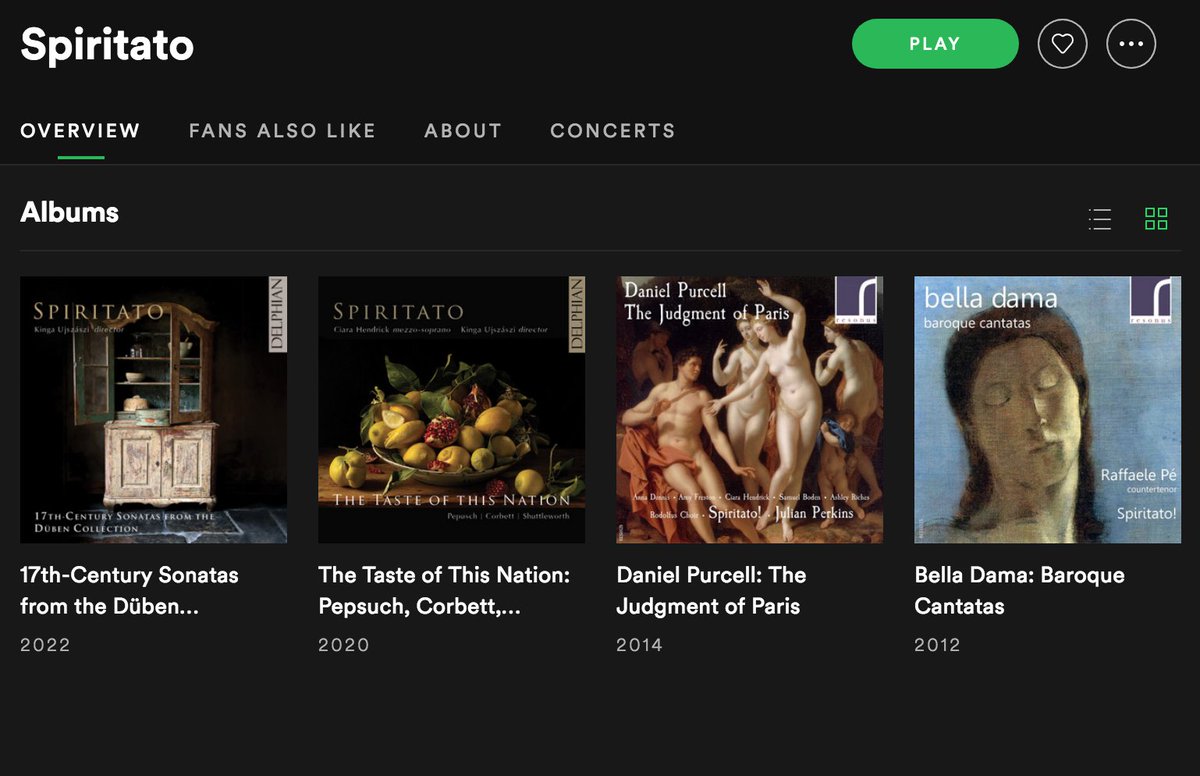Click the 2012 release year text

[938, 645]
